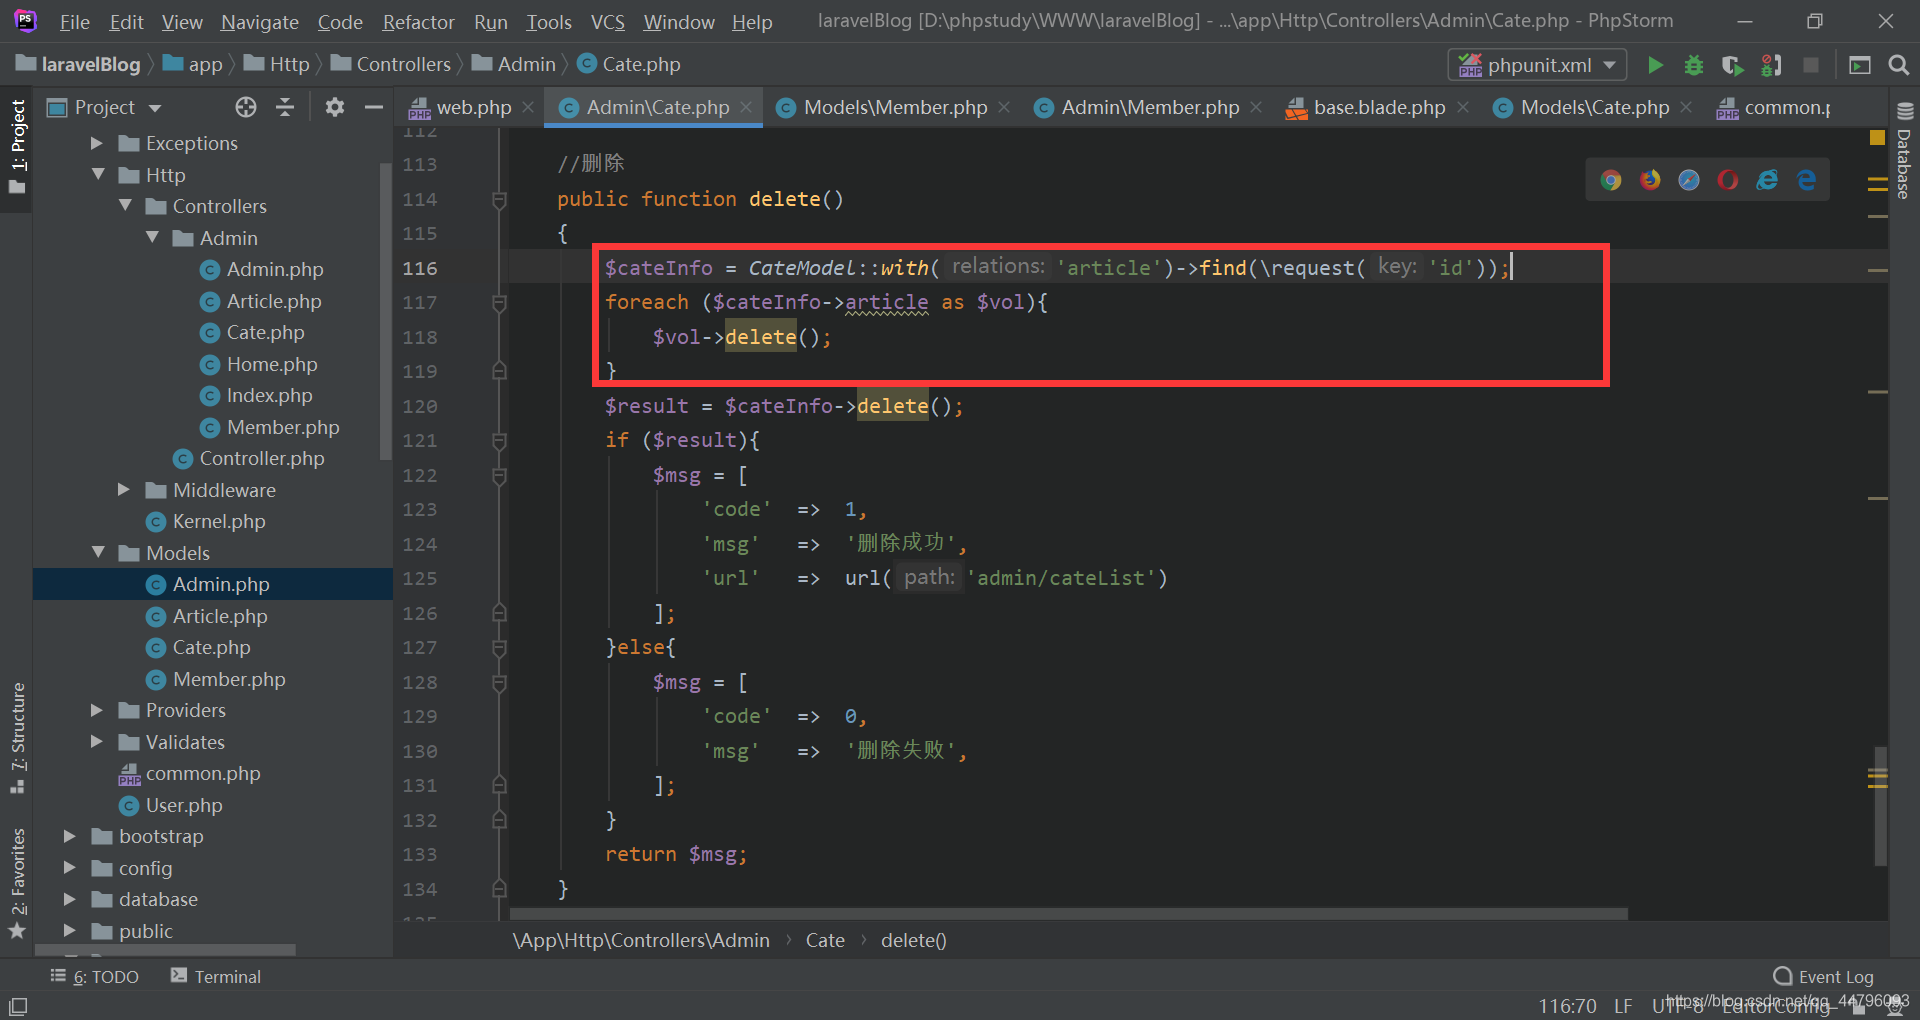Click the stop process button
1920x1020 pixels.
[x=1810, y=65]
